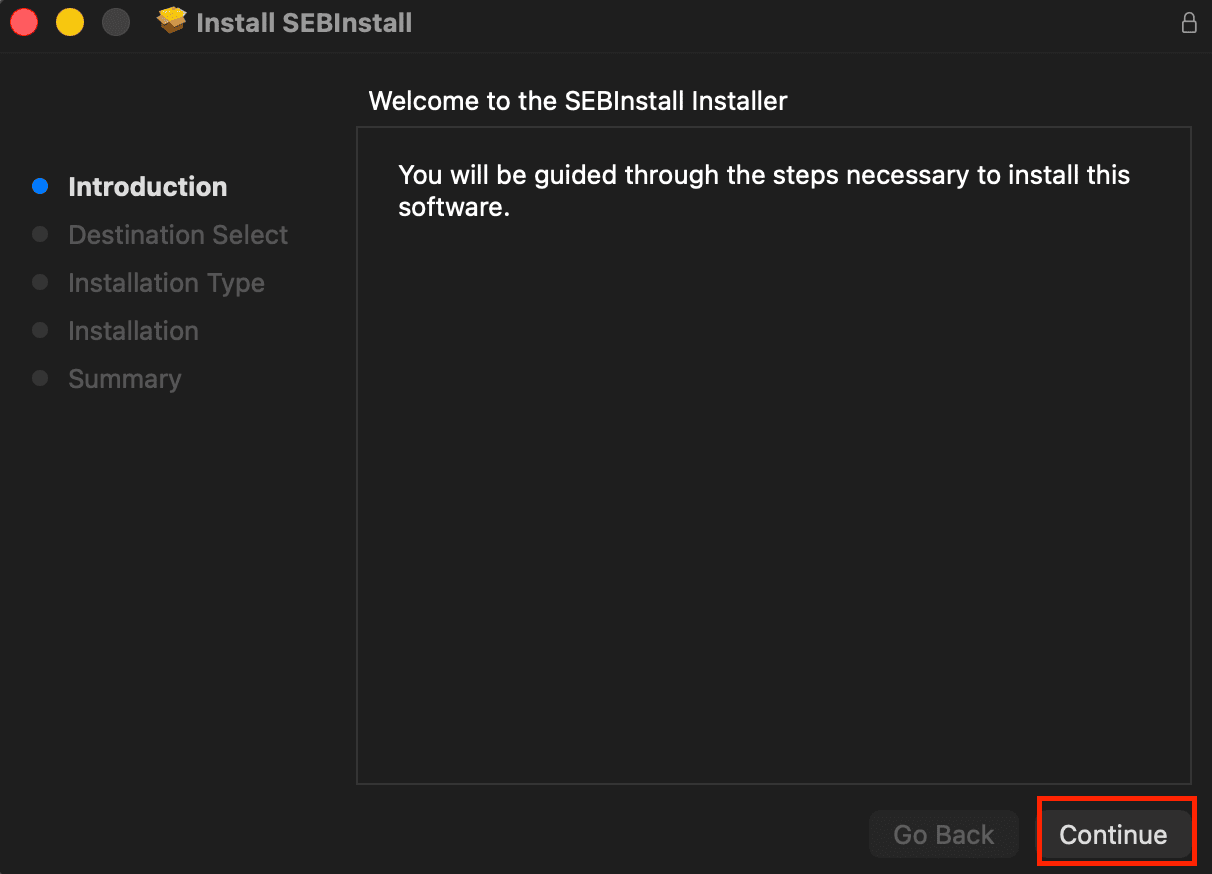The image size is (1212, 874).
Task: Click the blue bullet beside Introduction
Action: (40, 186)
